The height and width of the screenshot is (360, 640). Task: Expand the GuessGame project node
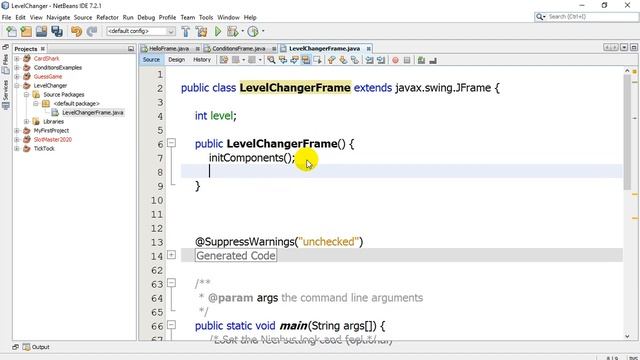[17, 77]
